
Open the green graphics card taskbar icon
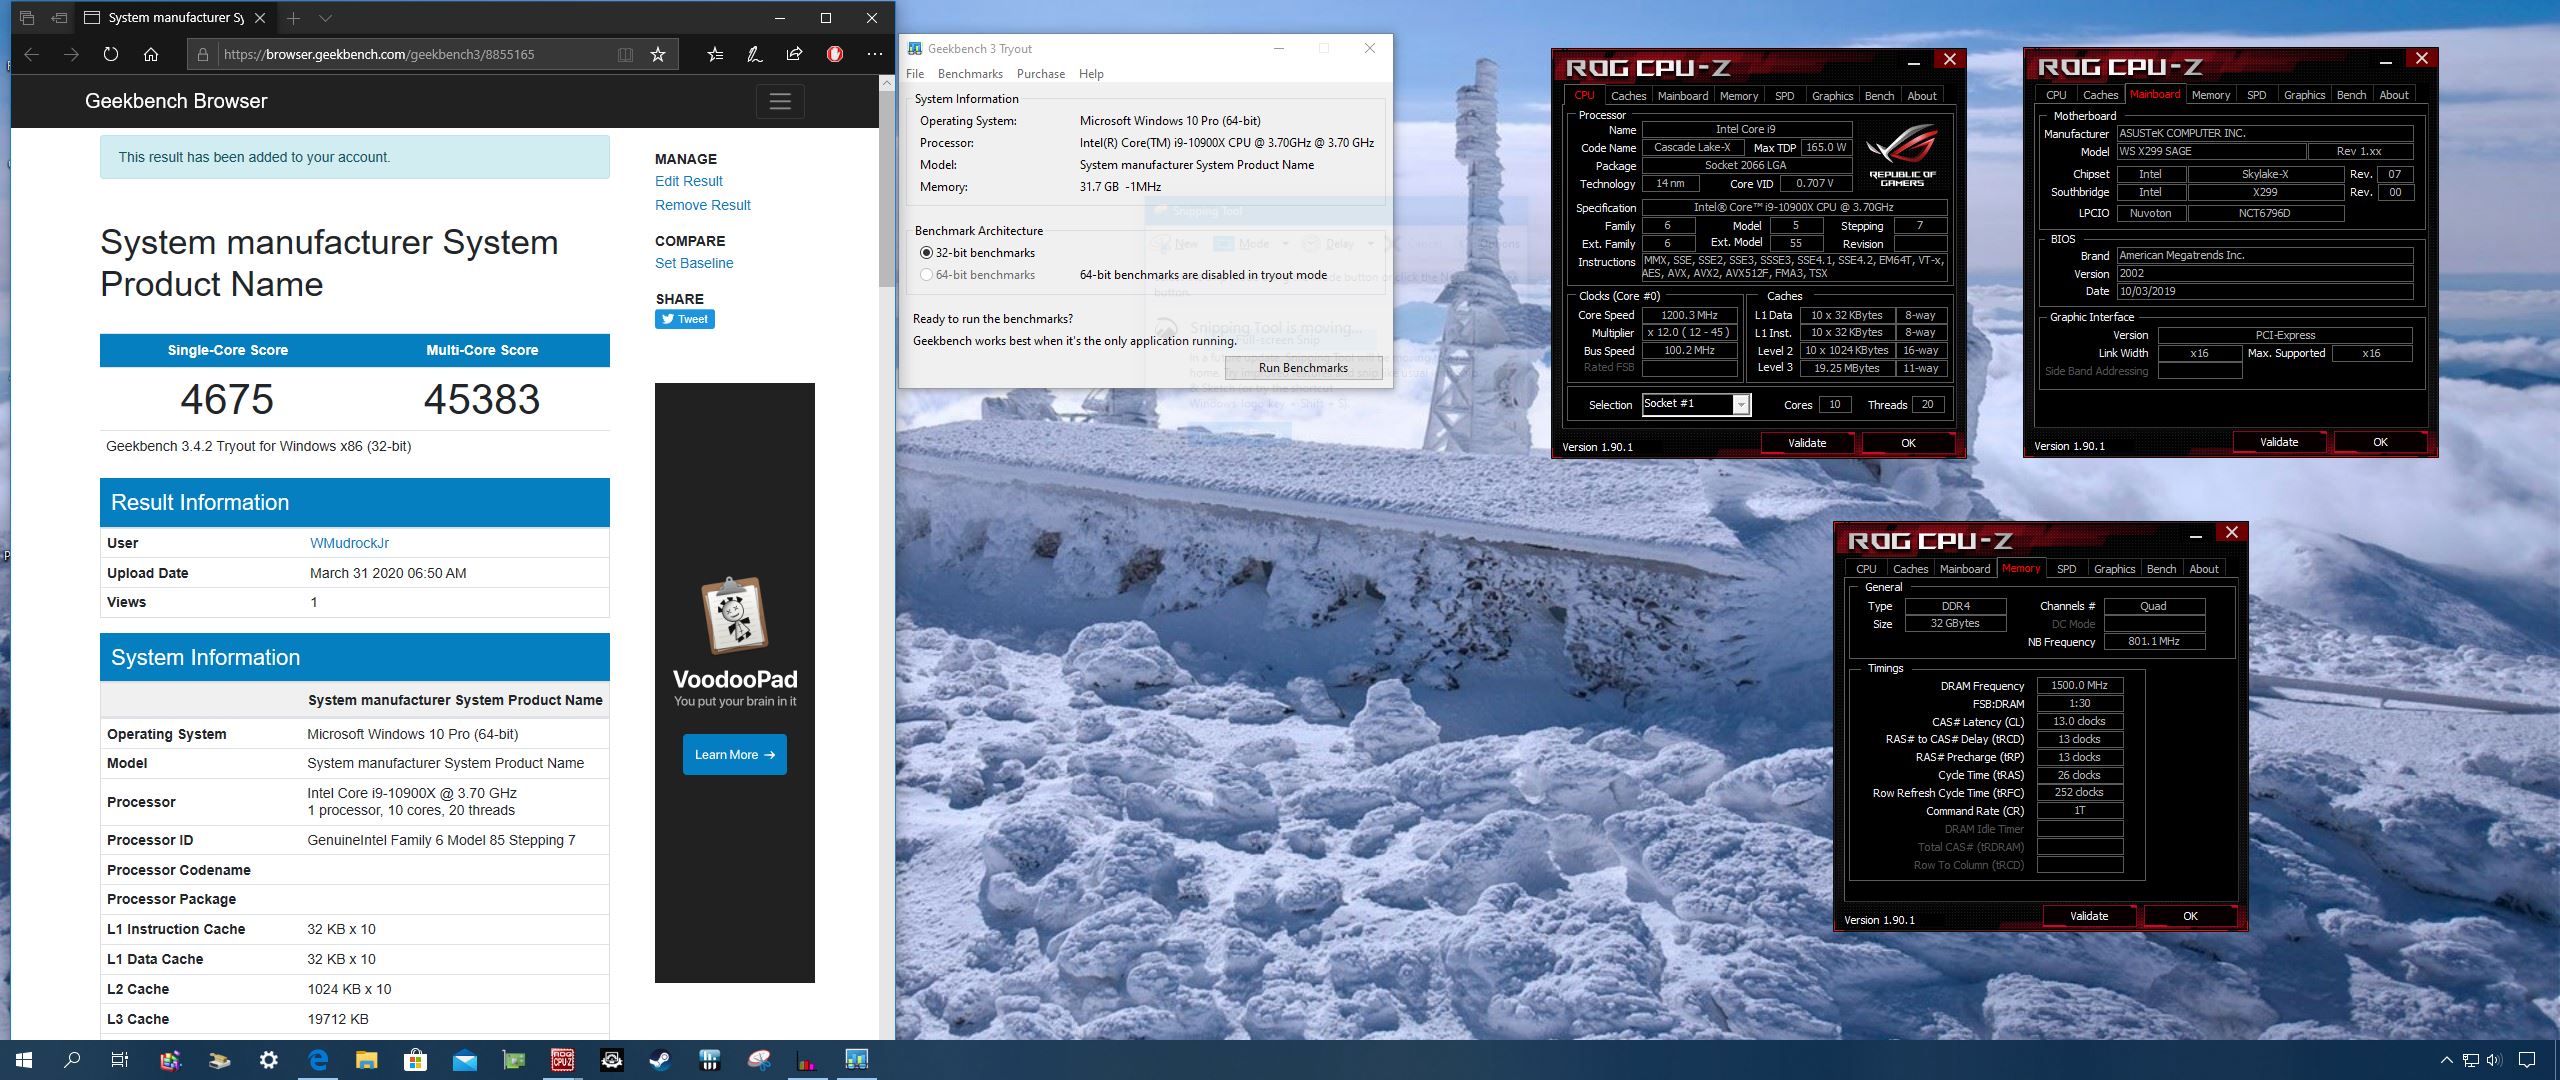[x=513, y=1060]
